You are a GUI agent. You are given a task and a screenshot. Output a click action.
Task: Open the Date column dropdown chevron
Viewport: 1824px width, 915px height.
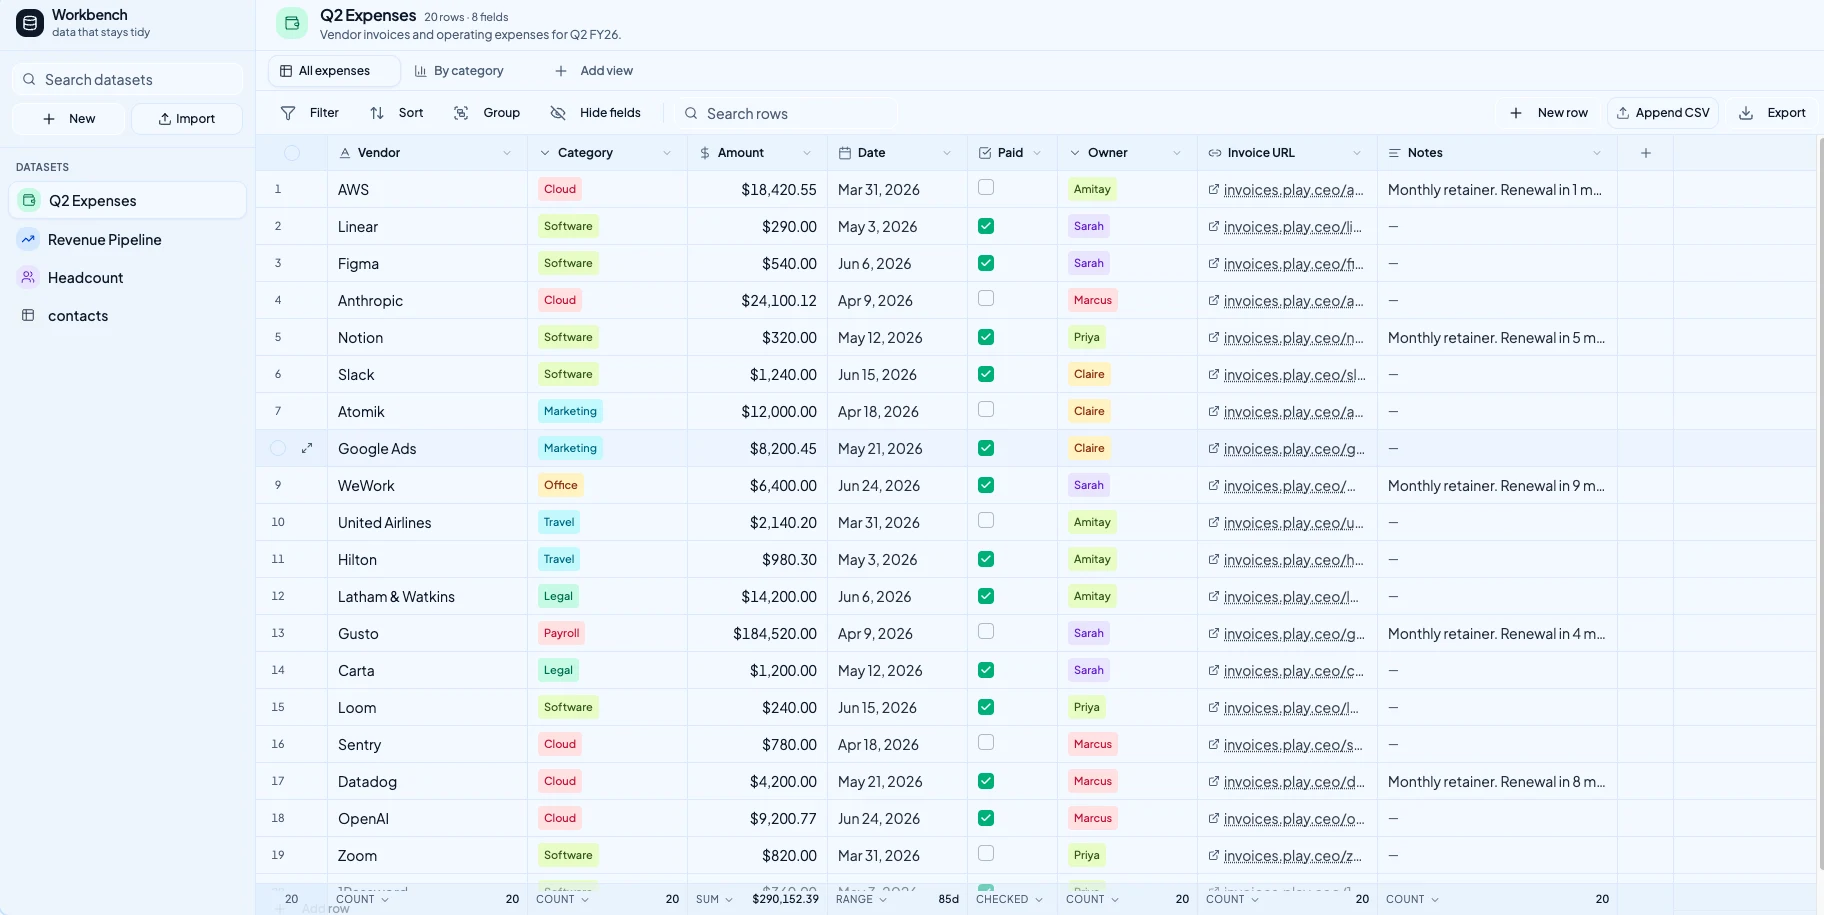947,153
